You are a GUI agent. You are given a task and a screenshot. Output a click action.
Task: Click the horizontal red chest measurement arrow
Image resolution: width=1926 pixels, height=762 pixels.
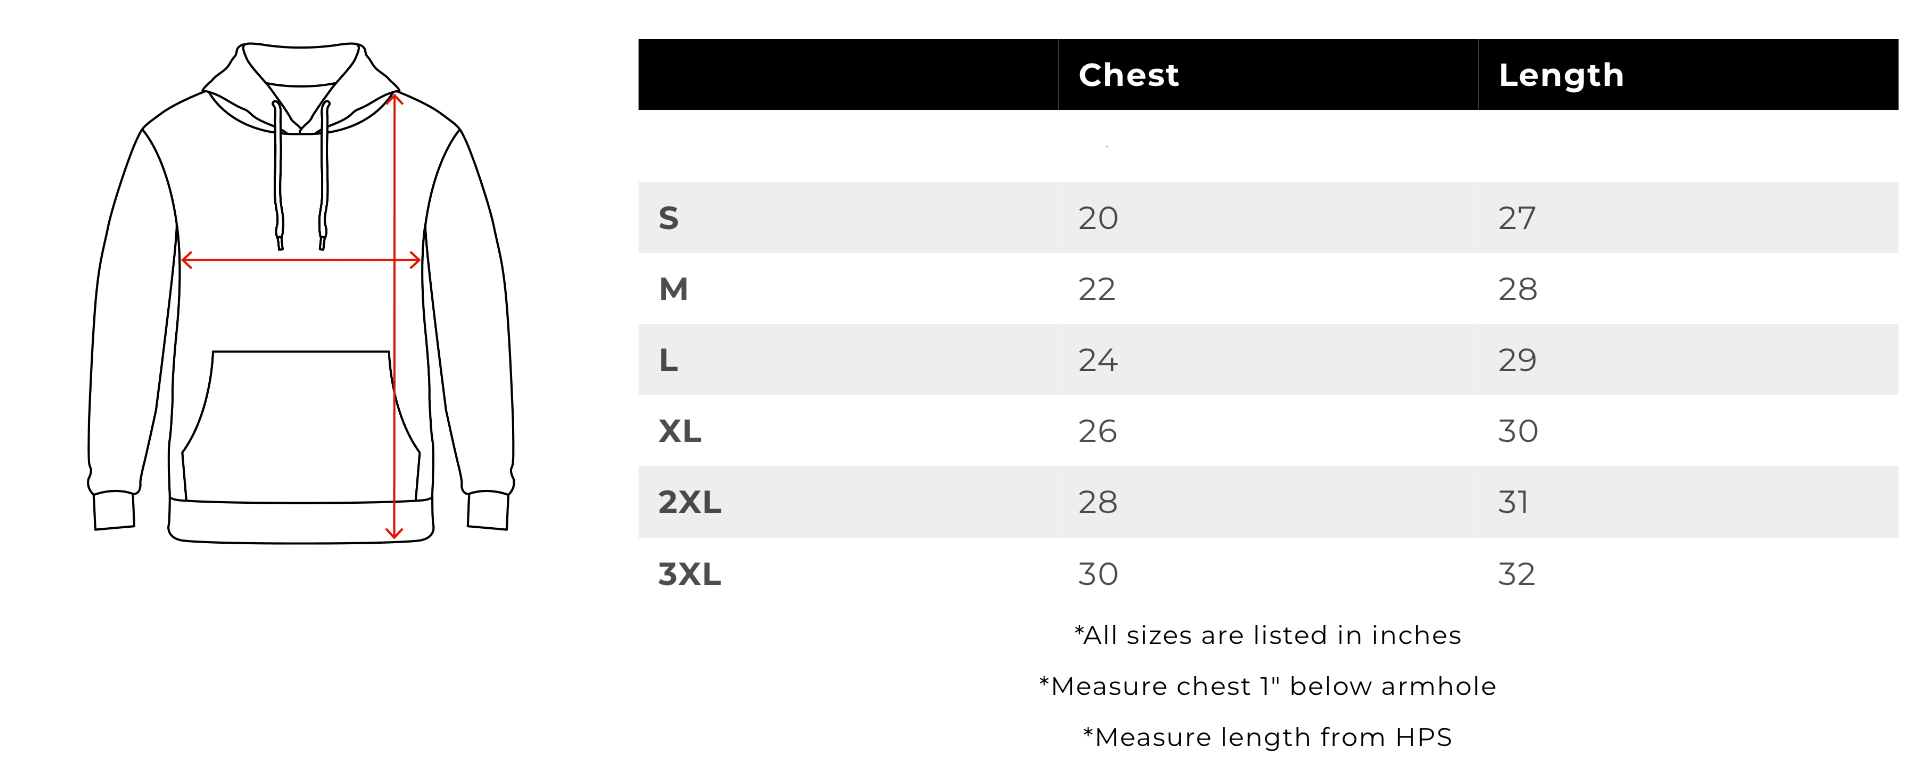click(x=300, y=261)
